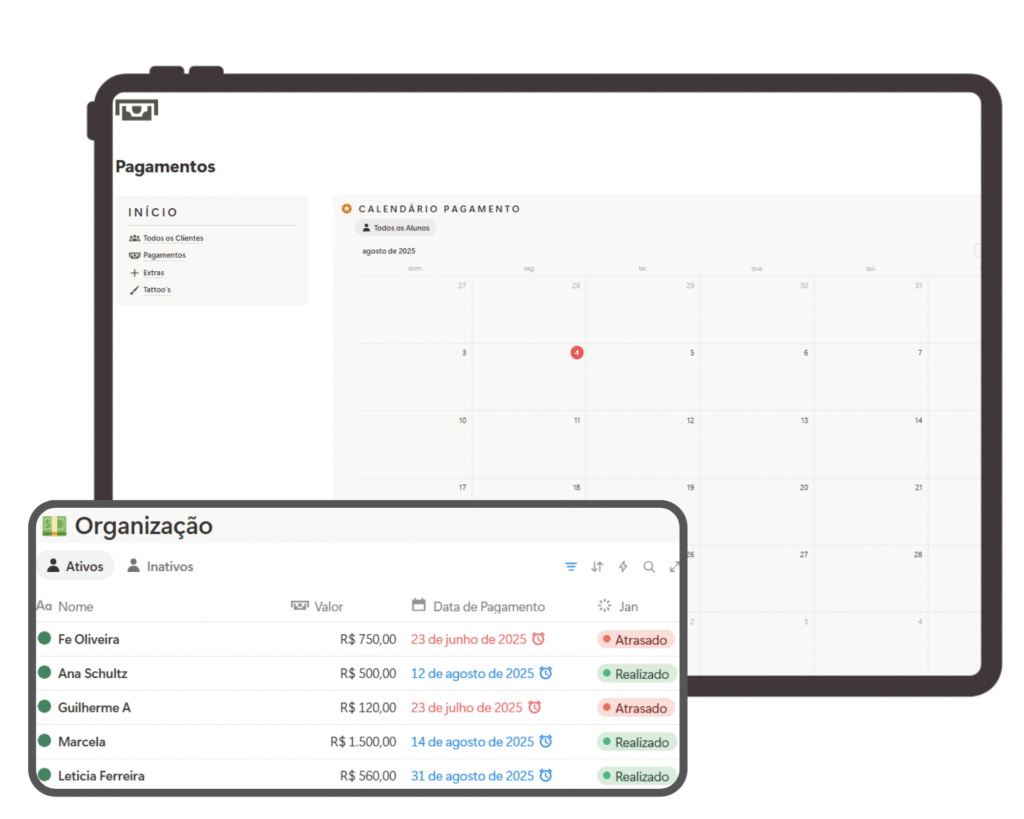The width and height of the screenshot is (1024, 819).
Task: Click the money icon above Pagamentos title
Action: (x=136, y=110)
